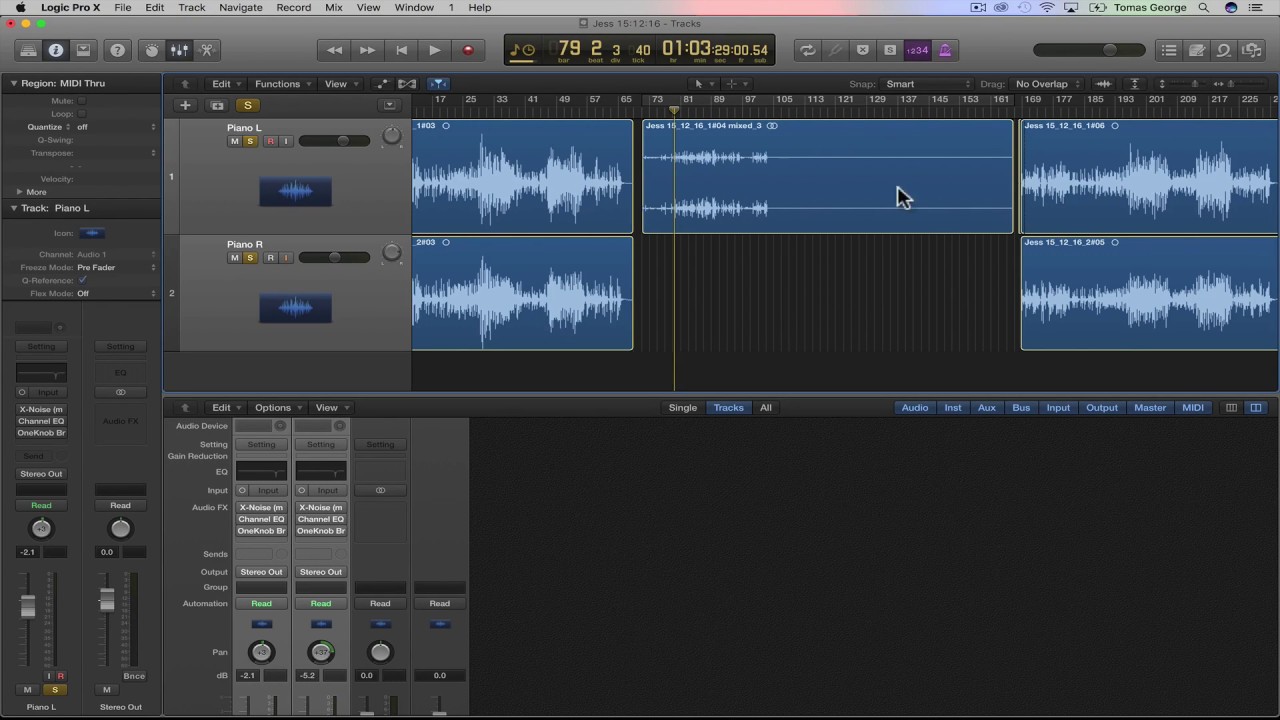Open List Editors icon
1280x720 pixels.
[1169, 50]
